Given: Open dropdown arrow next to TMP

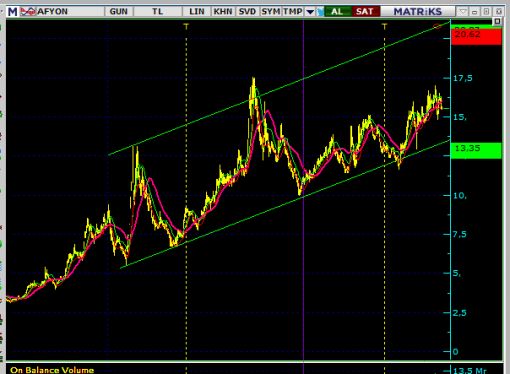Looking at the screenshot, I should coord(310,12).
